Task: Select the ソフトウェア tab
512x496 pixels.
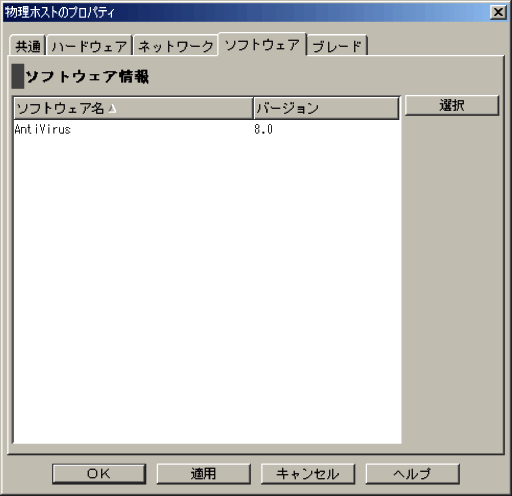Action: click(262, 44)
